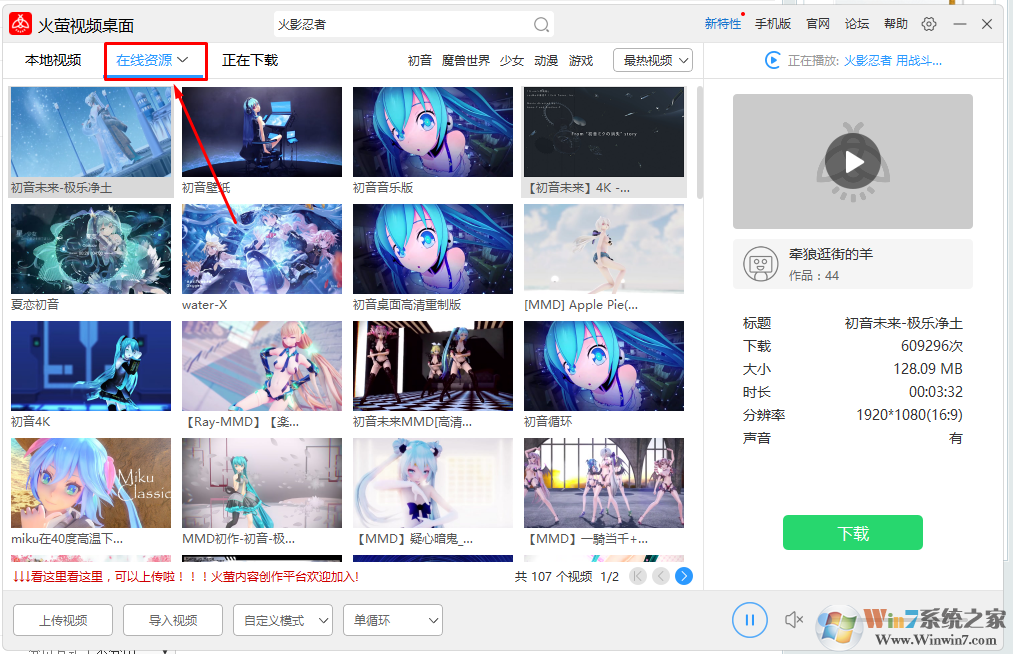Click the 上传视频 button
Viewport: 1013px width, 654px height.
click(x=63, y=620)
